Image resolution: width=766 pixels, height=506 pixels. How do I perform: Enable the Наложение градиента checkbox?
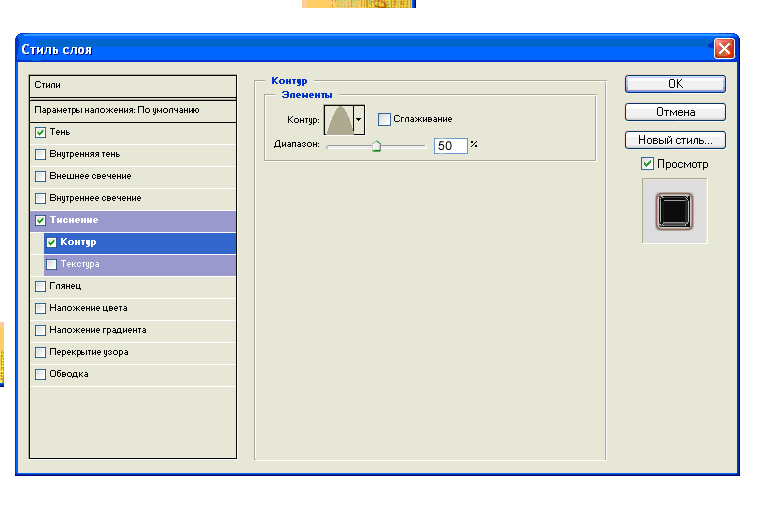[x=41, y=330]
